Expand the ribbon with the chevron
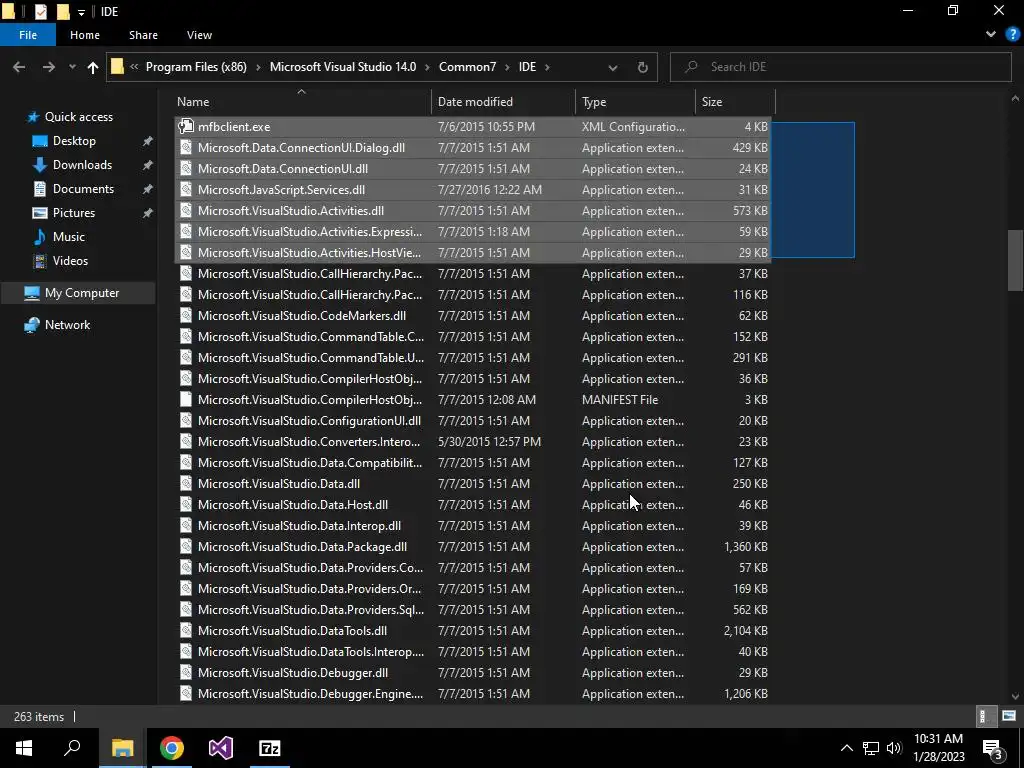Screen dimensions: 1024x768 (x=991, y=35)
